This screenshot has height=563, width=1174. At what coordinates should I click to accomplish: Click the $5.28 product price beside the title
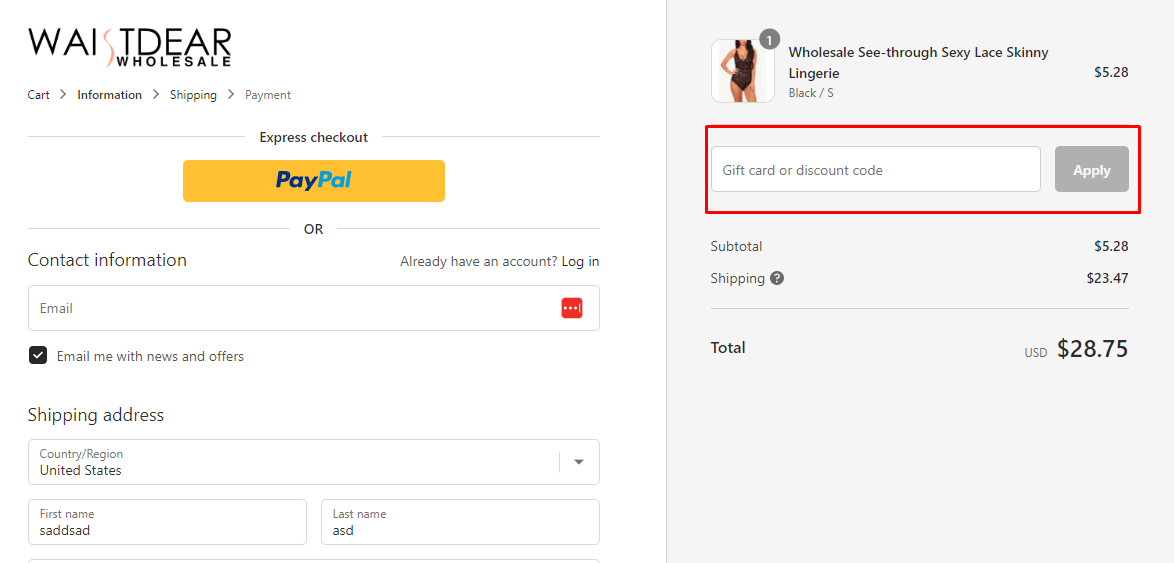tap(1111, 73)
